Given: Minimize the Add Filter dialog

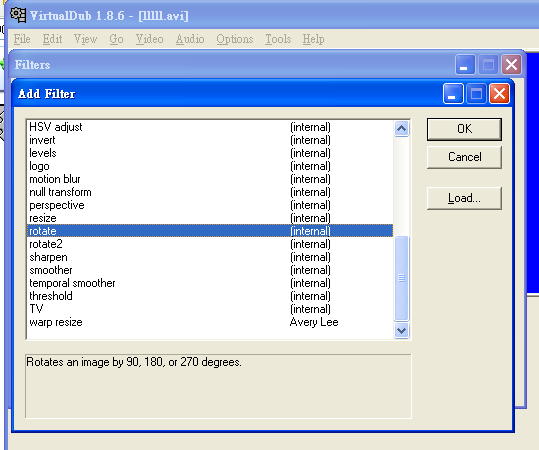Looking at the screenshot, I should point(453,94).
